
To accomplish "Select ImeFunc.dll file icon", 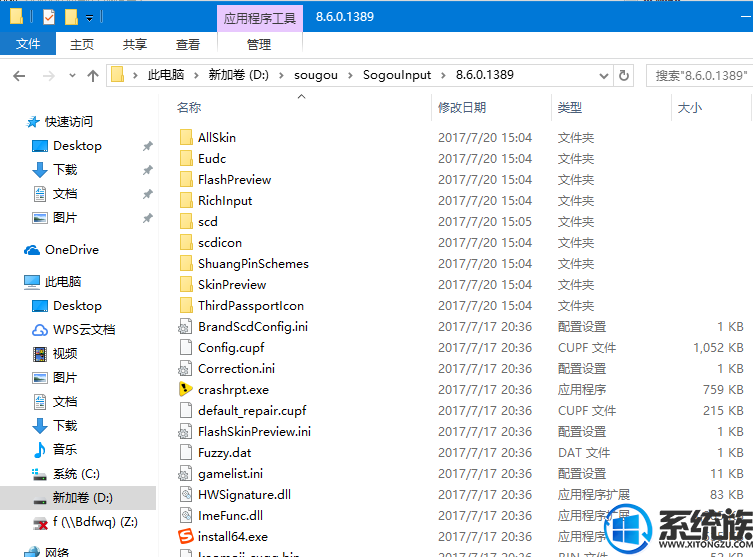I will click(x=185, y=516).
